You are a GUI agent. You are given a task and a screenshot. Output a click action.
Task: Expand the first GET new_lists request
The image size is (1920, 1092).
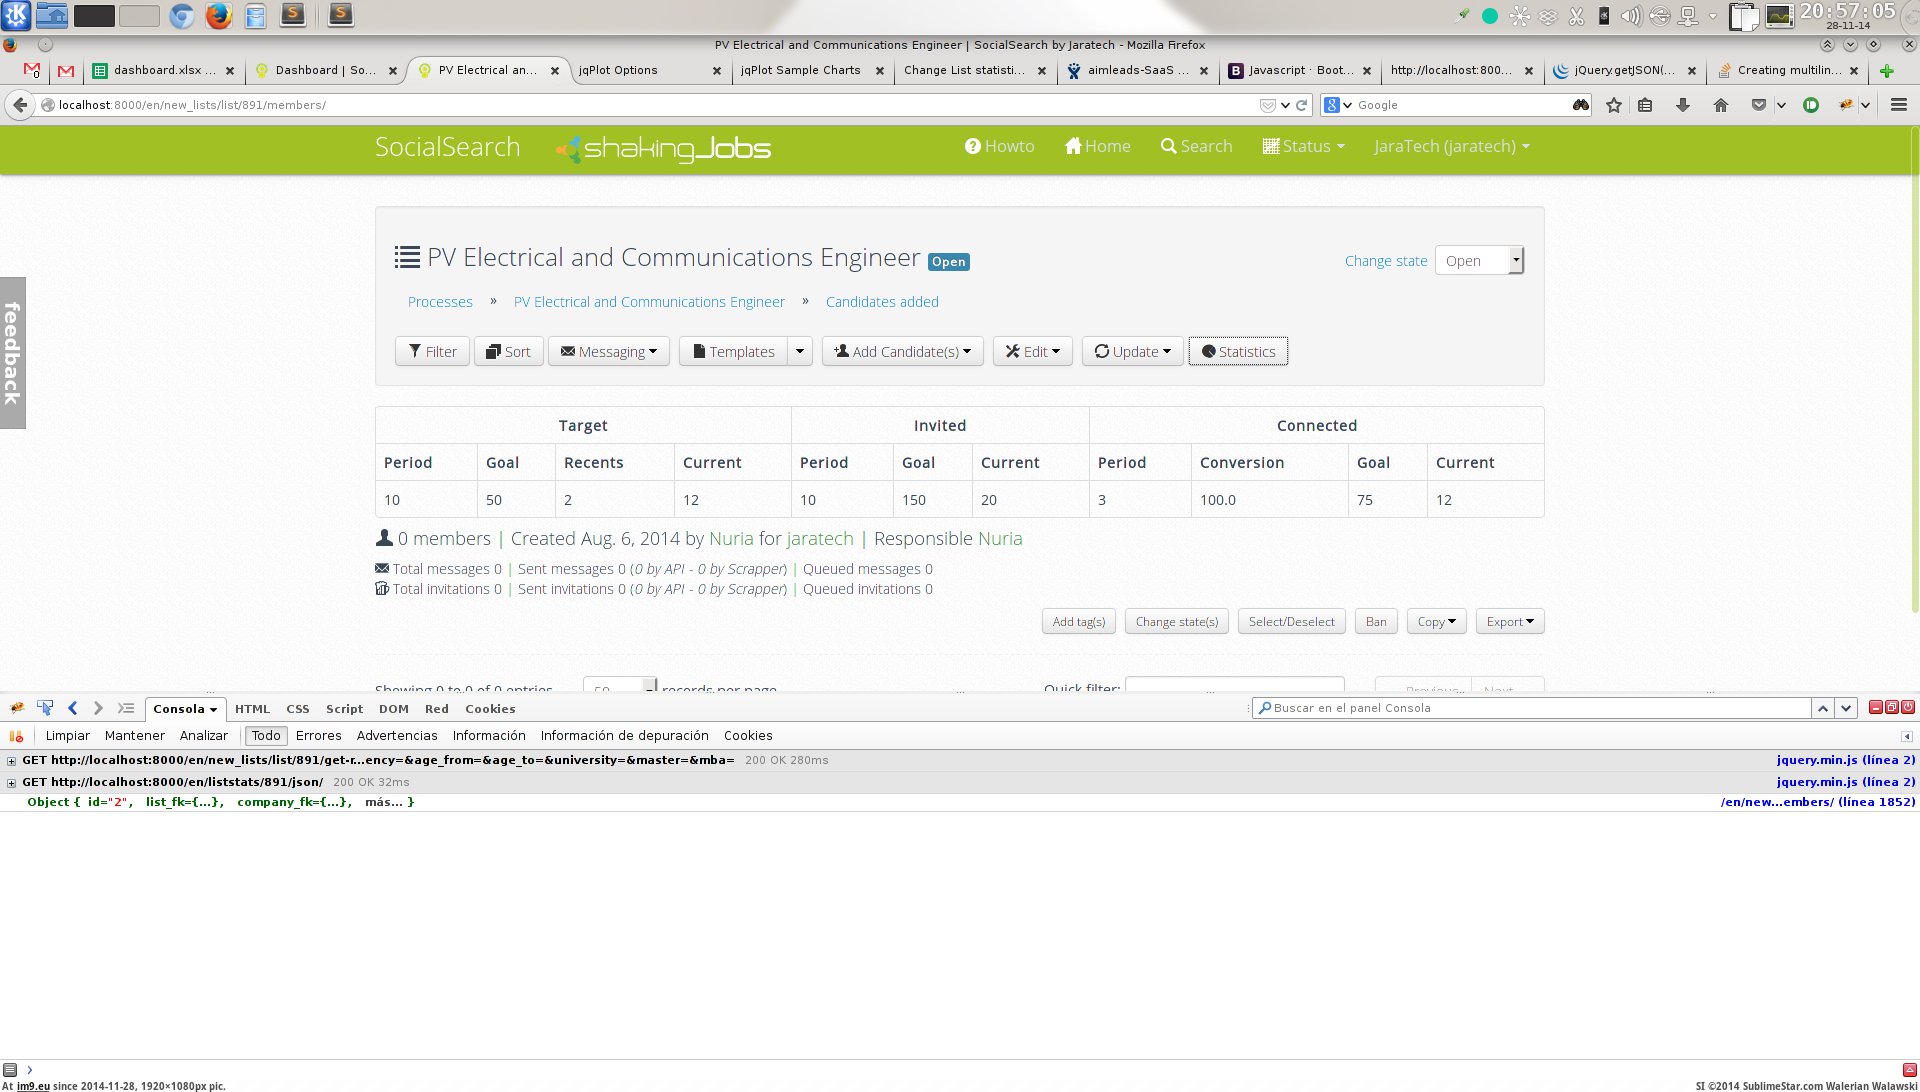tap(11, 761)
